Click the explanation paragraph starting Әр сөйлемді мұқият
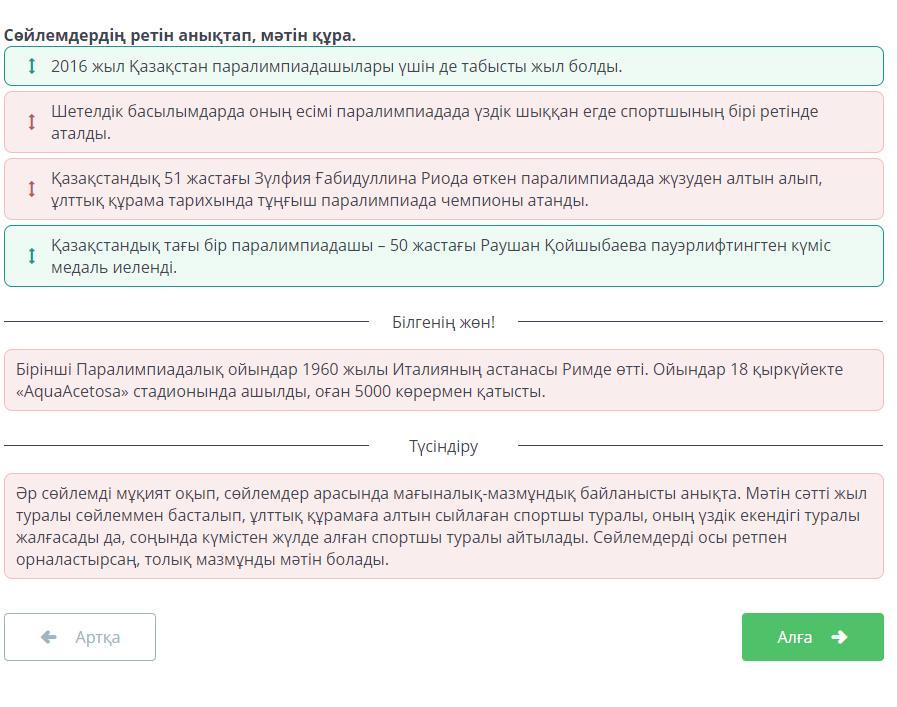Image resolution: width=897 pixels, height=707 pixels. click(x=443, y=526)
